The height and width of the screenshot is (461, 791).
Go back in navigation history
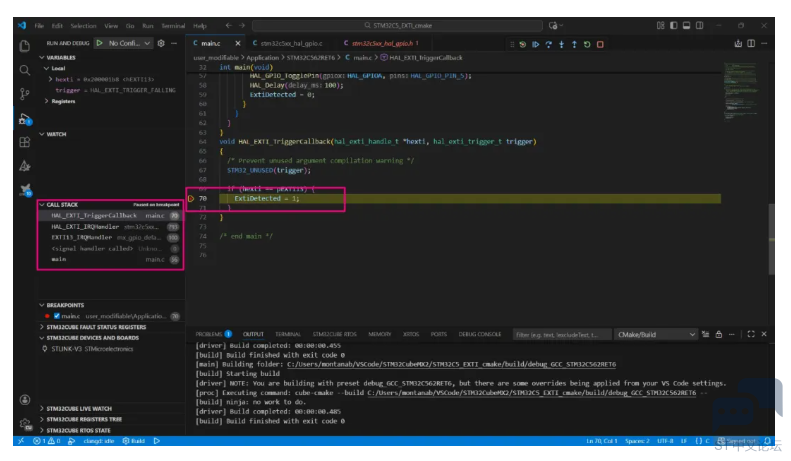229,25
